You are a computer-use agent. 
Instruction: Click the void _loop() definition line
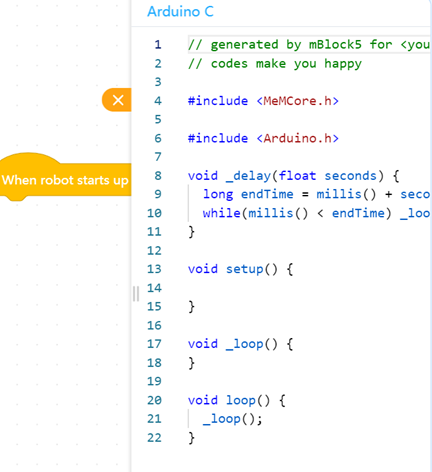[240, 344]
